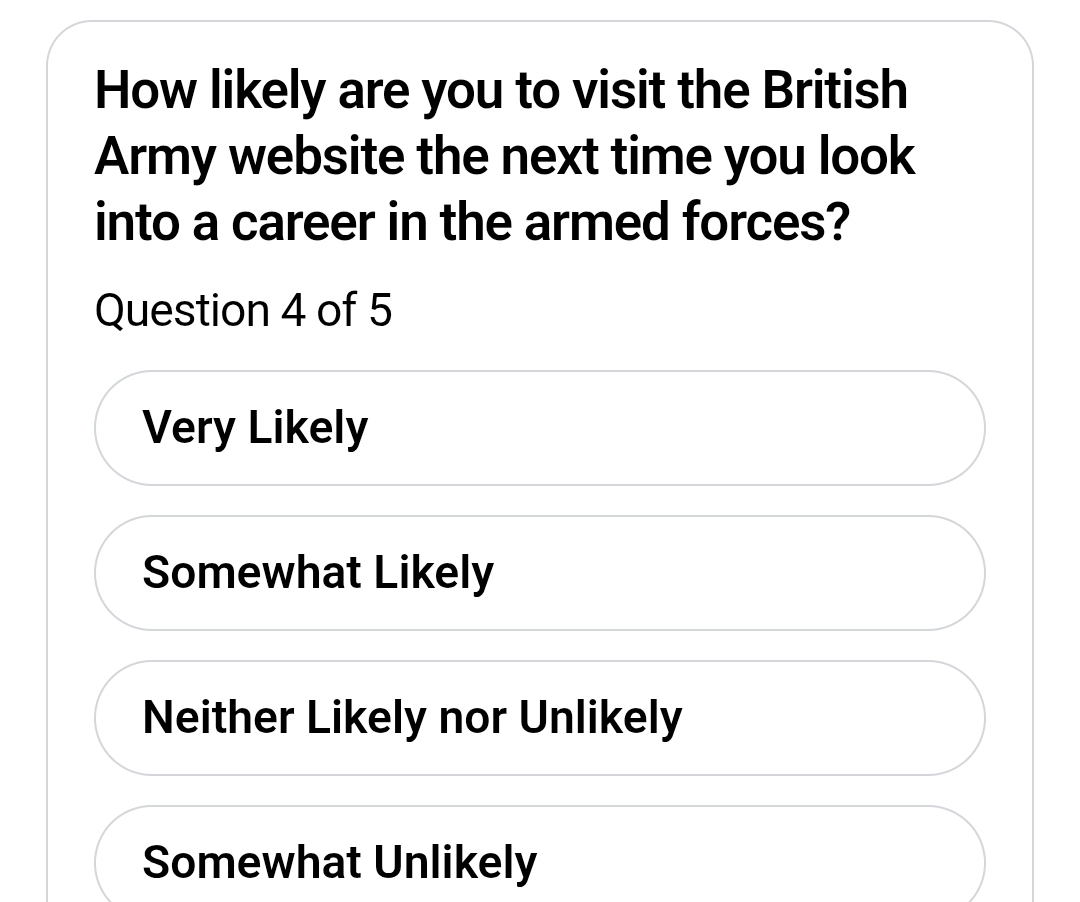This screenshot has width=1080, height=902.
Task: Pick "Neither Likely nor Unlikely" response
Action: [x=540, y=718]
